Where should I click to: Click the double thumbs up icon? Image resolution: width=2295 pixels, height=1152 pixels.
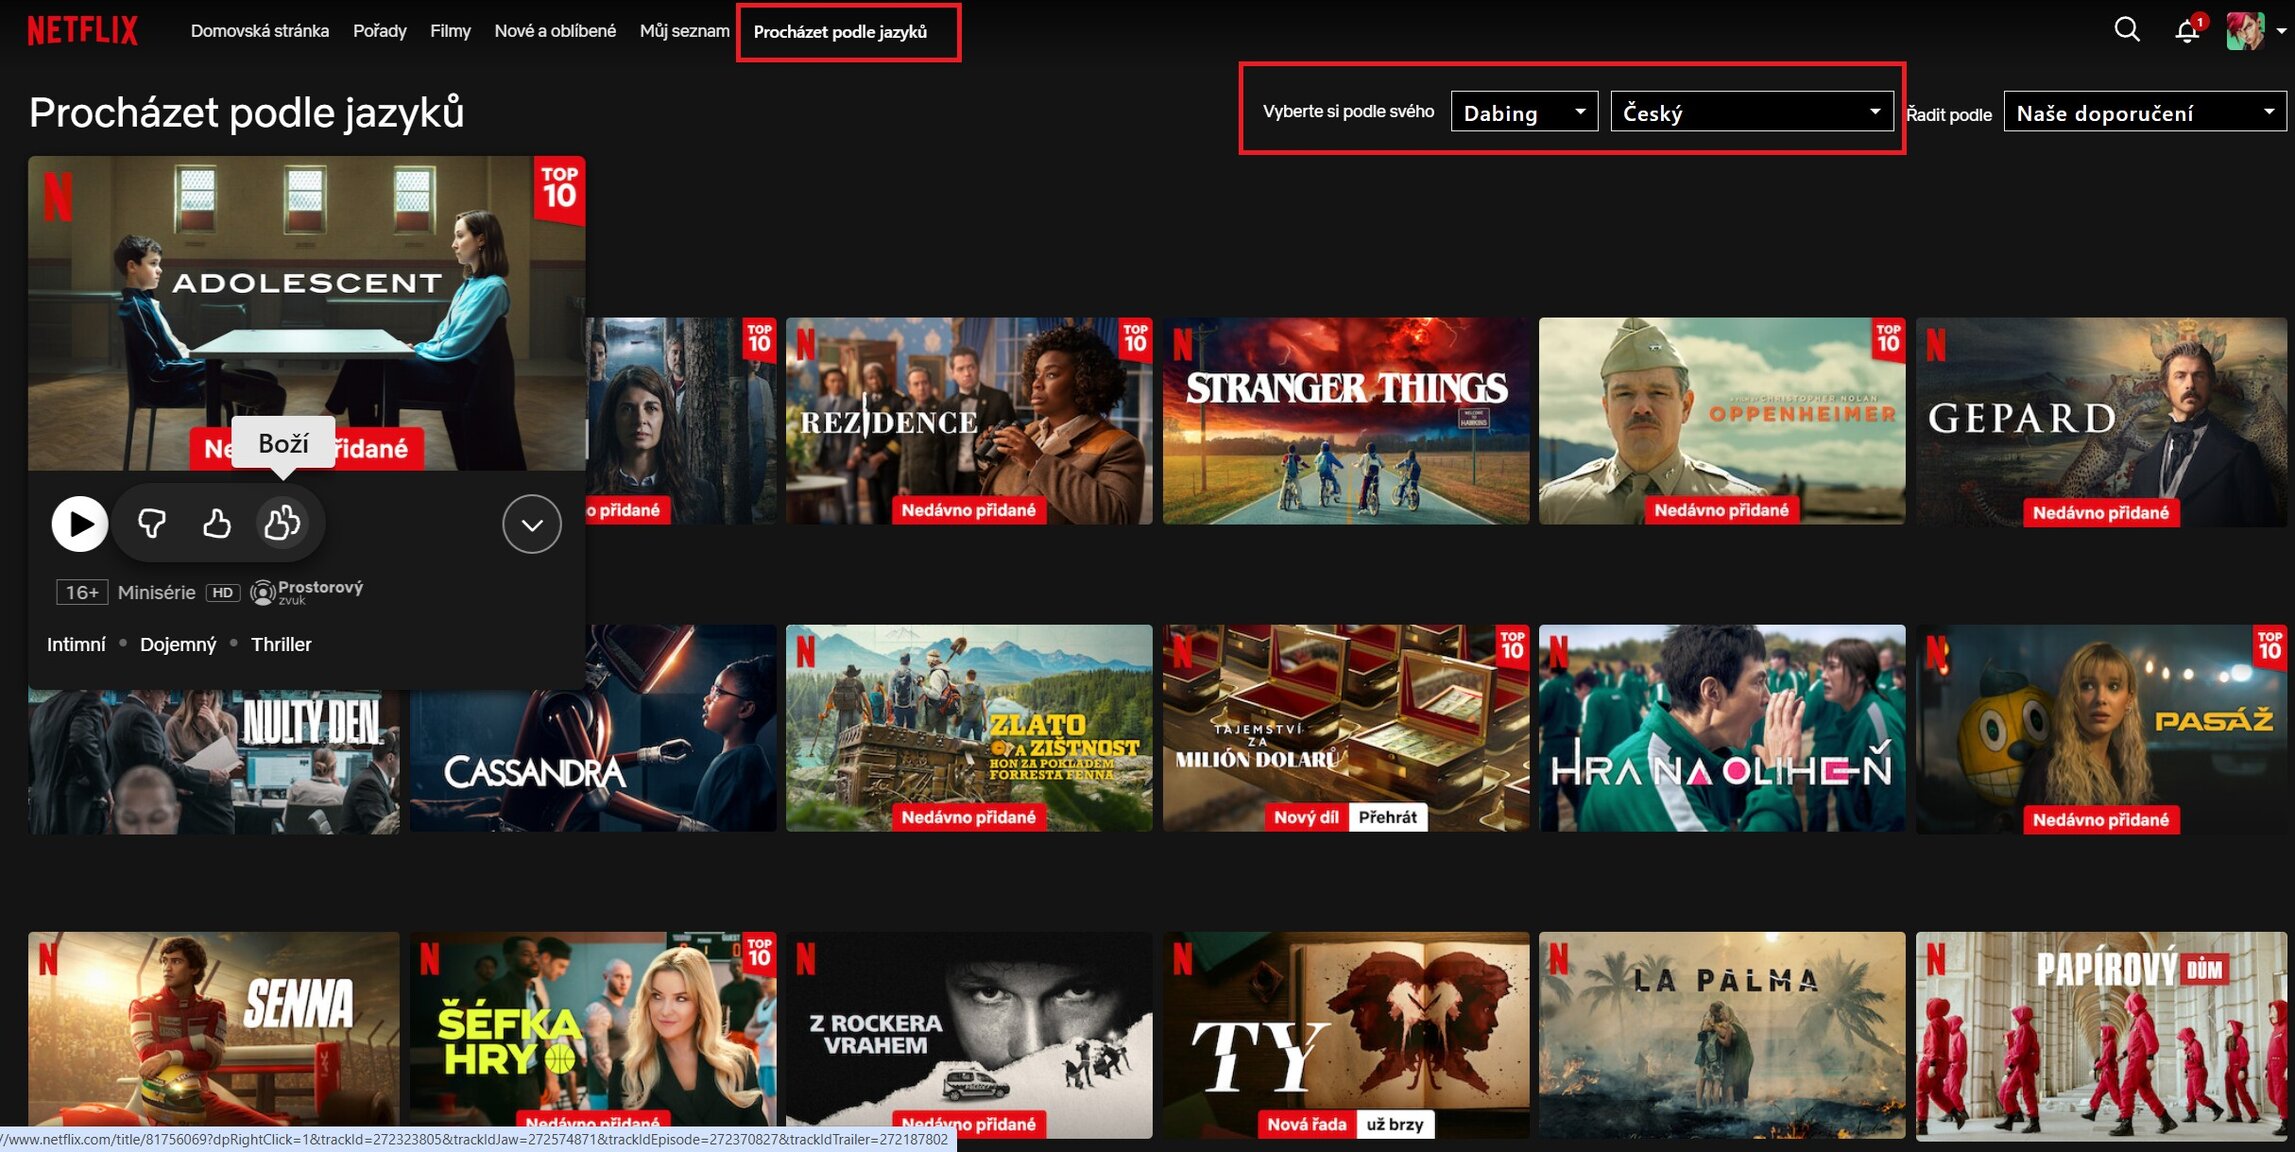click(x=282, y=523)
